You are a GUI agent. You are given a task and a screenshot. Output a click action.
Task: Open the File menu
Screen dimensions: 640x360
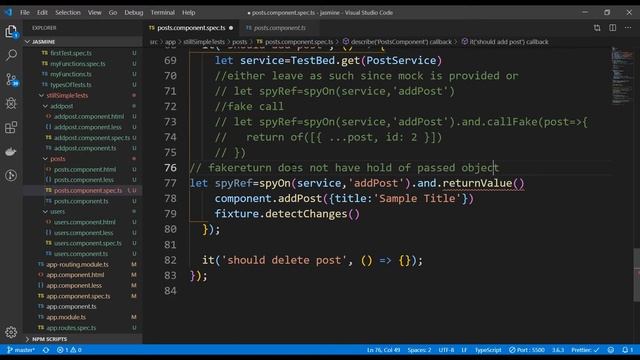tap(25, 13)
